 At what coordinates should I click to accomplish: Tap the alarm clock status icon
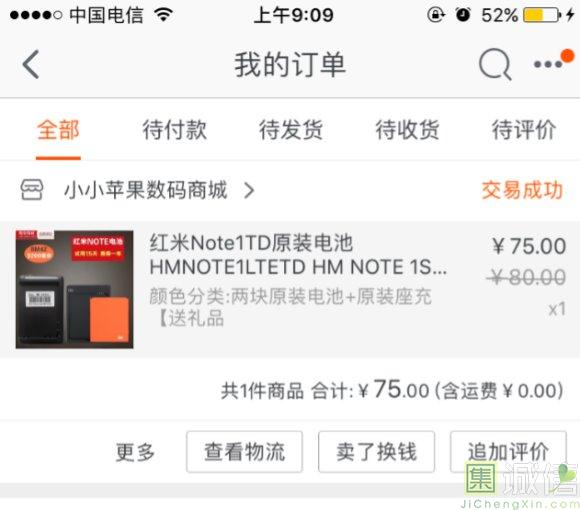click(463, 15)
